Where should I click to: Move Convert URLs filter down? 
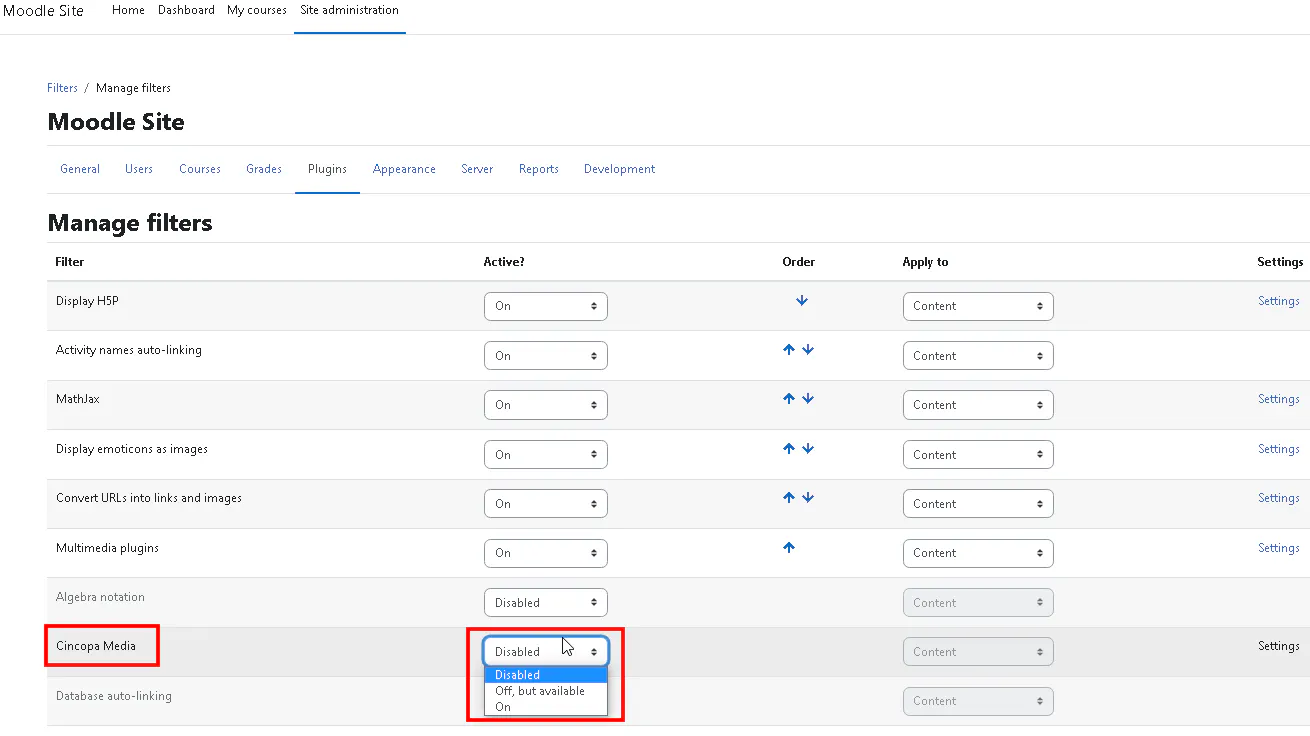[x=808, y=498]
